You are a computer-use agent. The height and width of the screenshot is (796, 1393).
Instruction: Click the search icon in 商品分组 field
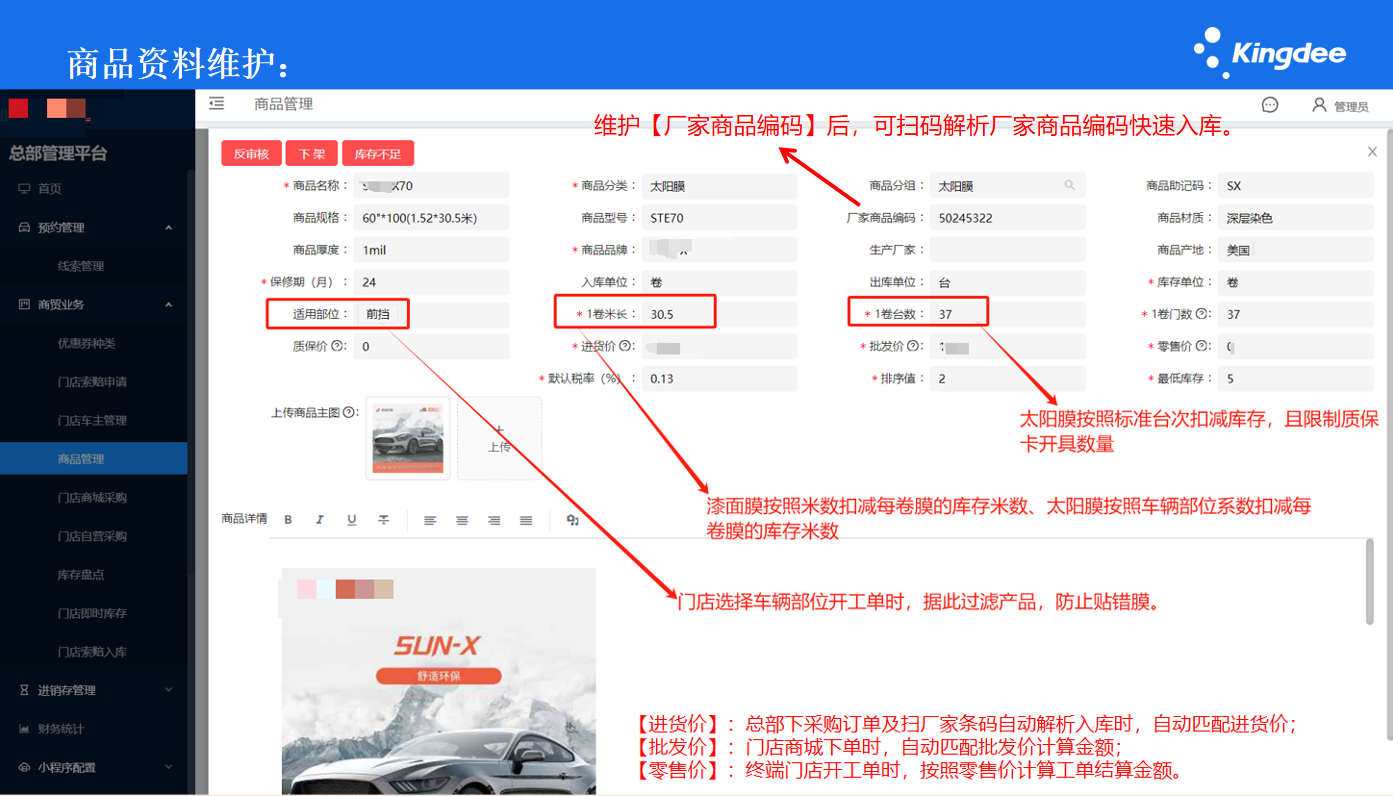pos(1070,186)
